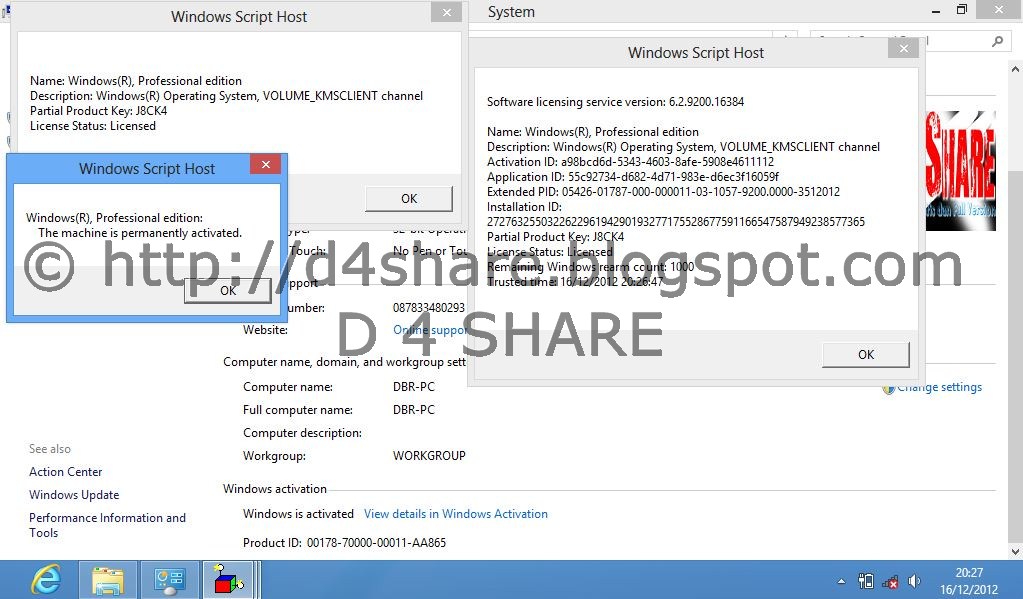Click License Status: Licensed in top-left dialog

(93, 126)
